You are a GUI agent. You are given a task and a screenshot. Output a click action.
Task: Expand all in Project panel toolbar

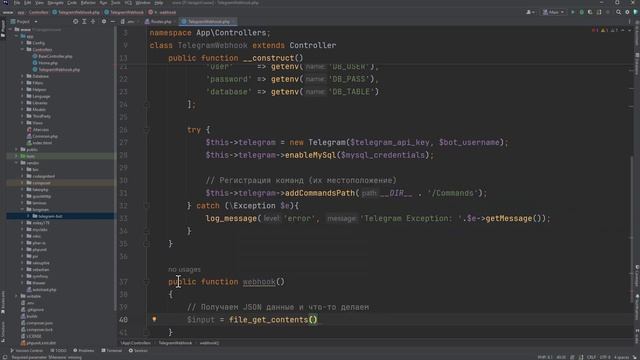tap(84, 21)
